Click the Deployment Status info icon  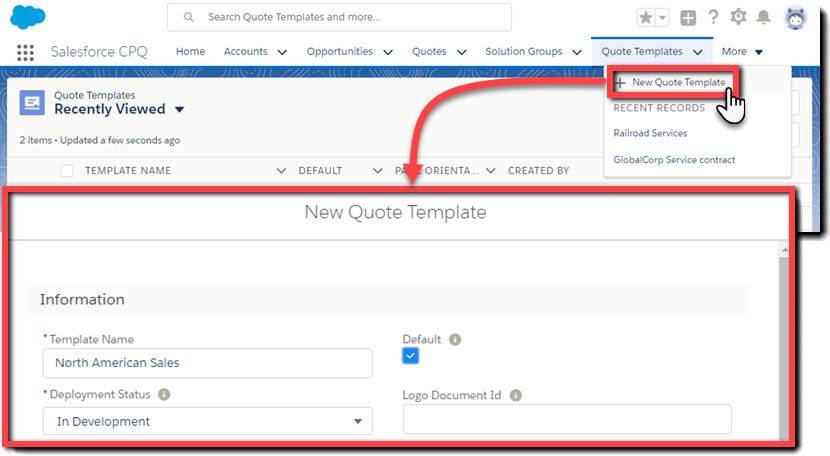coord(164,395)
